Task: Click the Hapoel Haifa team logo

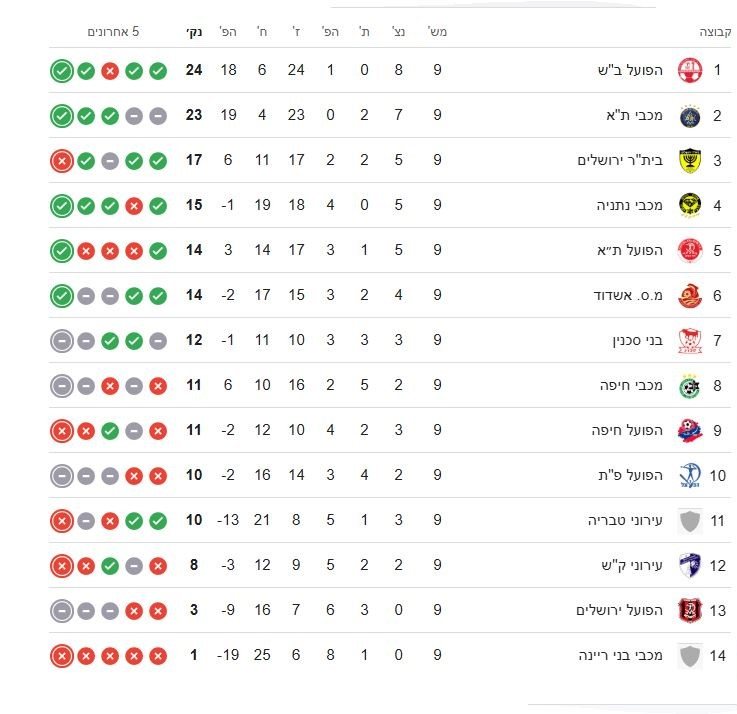Action: click(689, 431)
